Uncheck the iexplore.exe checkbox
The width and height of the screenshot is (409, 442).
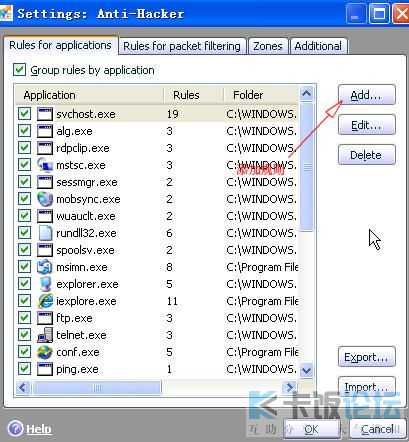pyautogui.click(x=24, y=301)
